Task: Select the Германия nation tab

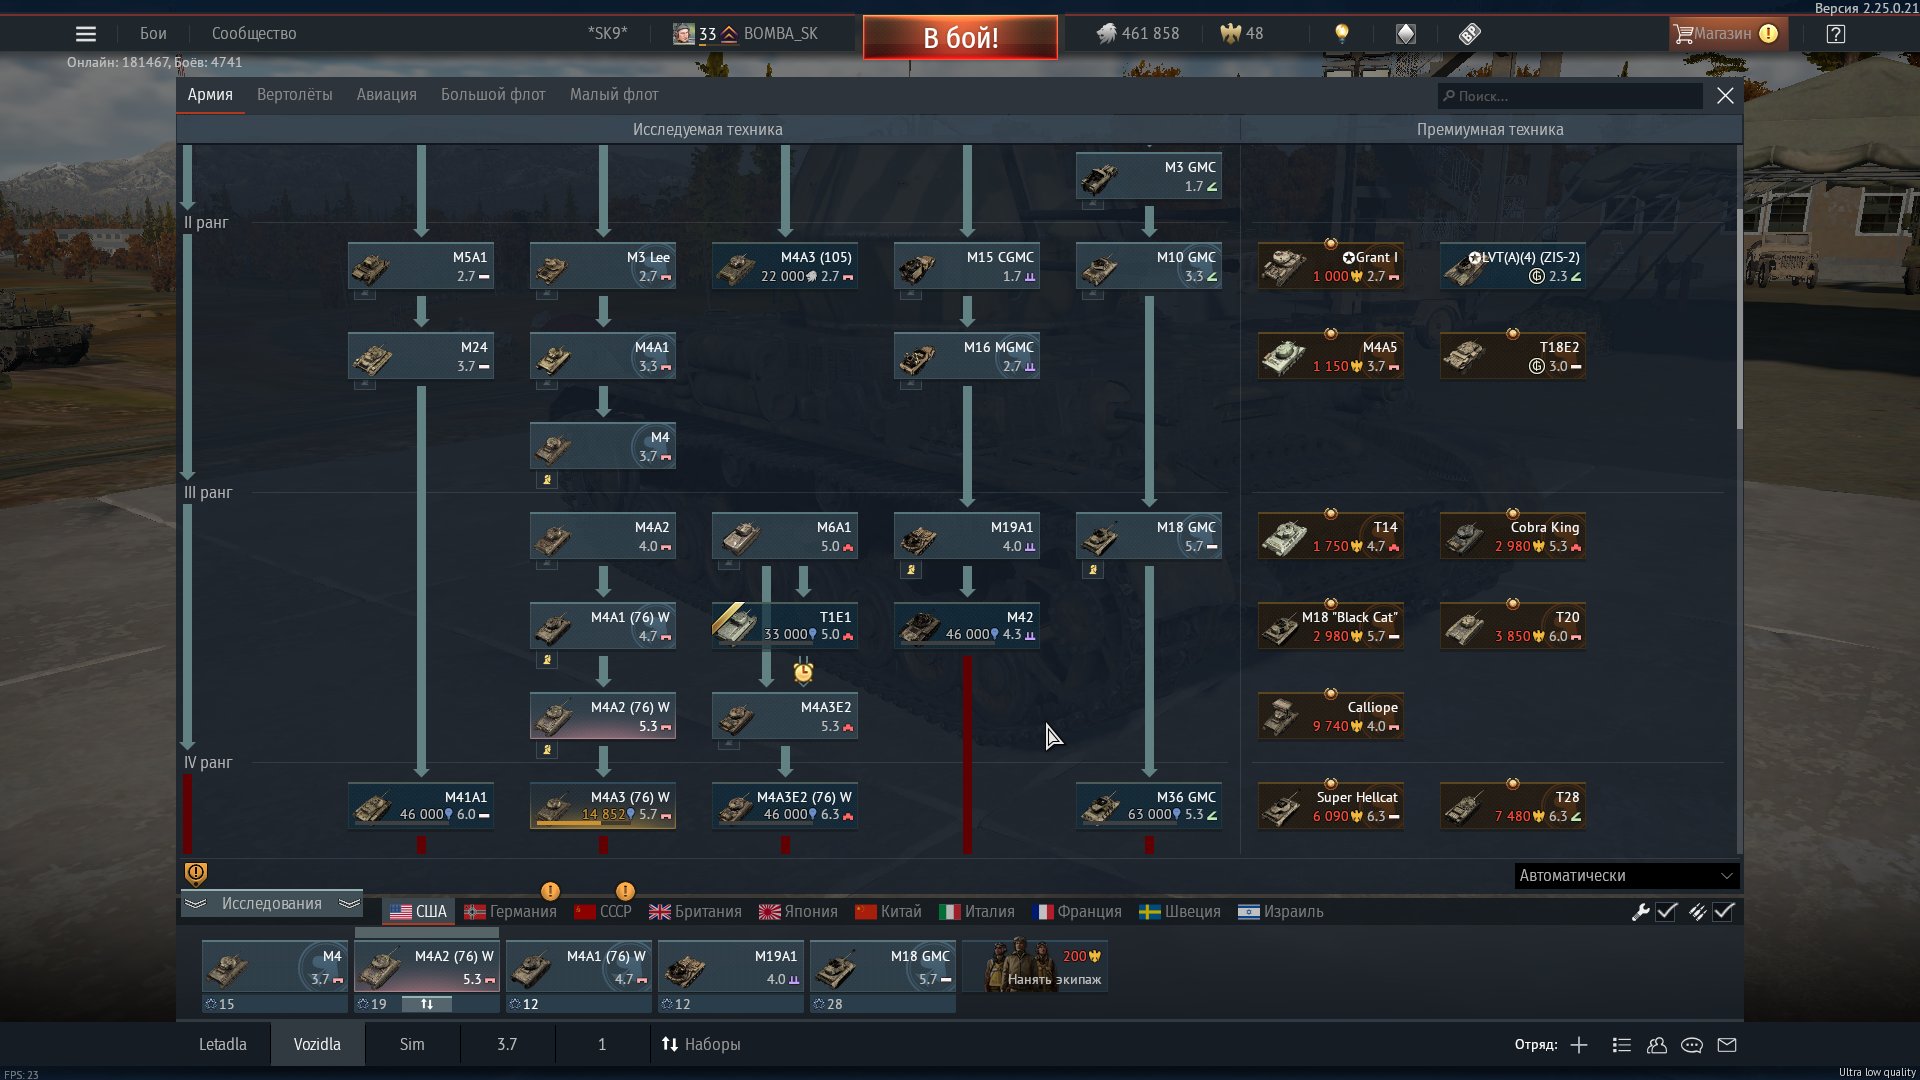Action: point(510,912)
